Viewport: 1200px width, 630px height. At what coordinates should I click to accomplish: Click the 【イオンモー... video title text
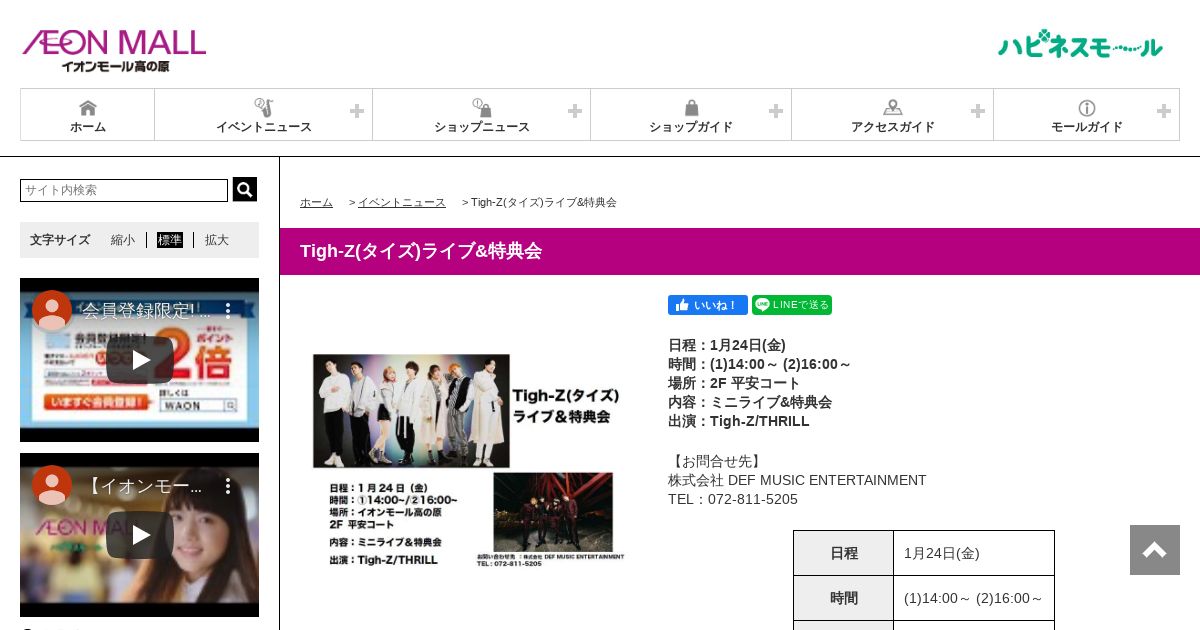[144, 486]
